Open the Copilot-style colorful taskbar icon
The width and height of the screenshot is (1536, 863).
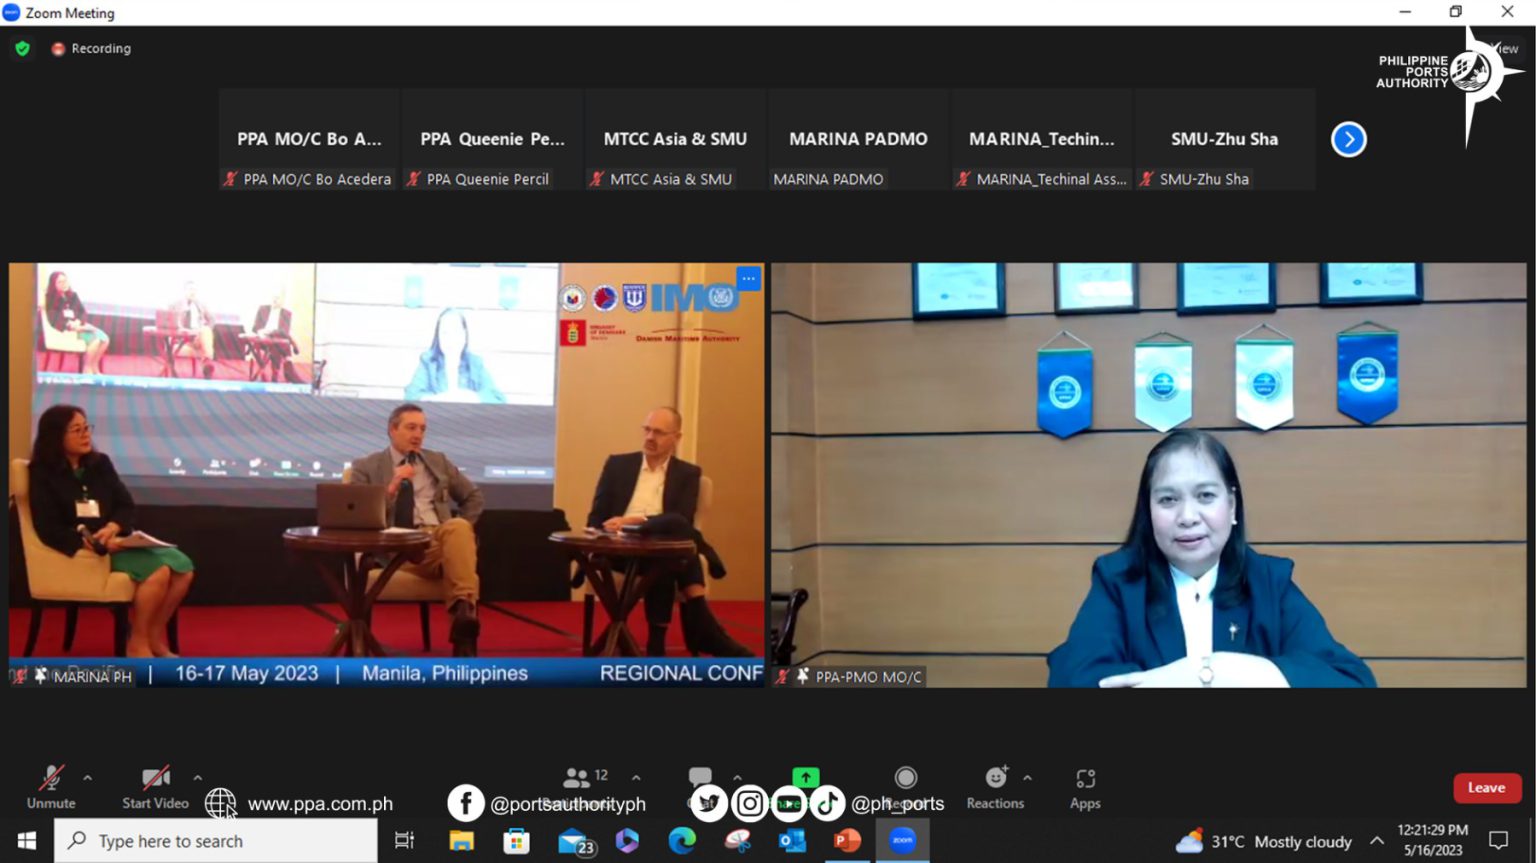[627, 841]
